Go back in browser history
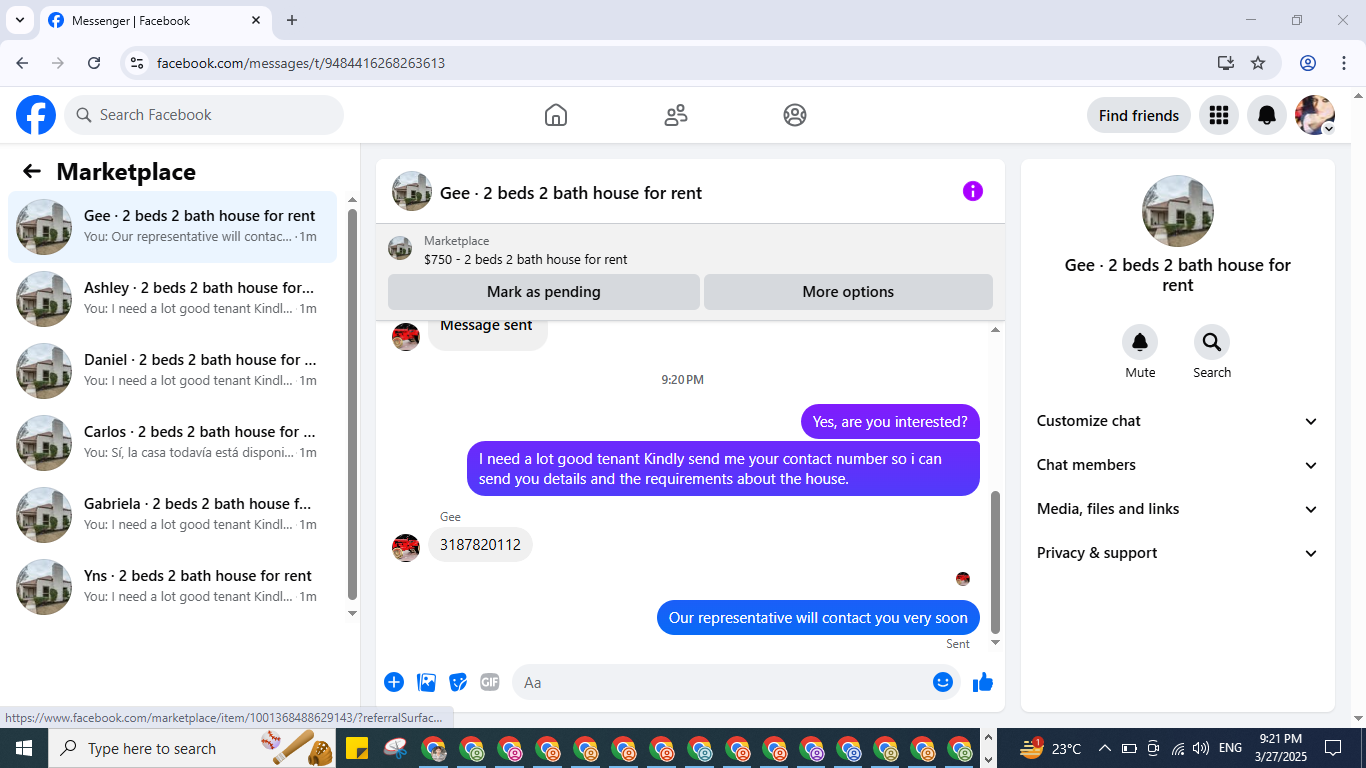Screen dimensions: 1366x768 click(22, 63)
